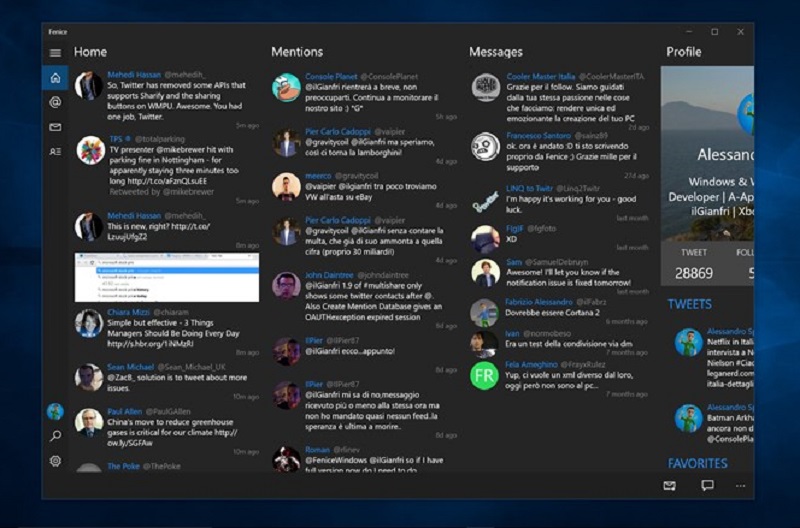The image size is (800, 528).
Task: Open Pier Carlo Cadoppi name on 'ma speriamo' mention
Action: [338, 132]
